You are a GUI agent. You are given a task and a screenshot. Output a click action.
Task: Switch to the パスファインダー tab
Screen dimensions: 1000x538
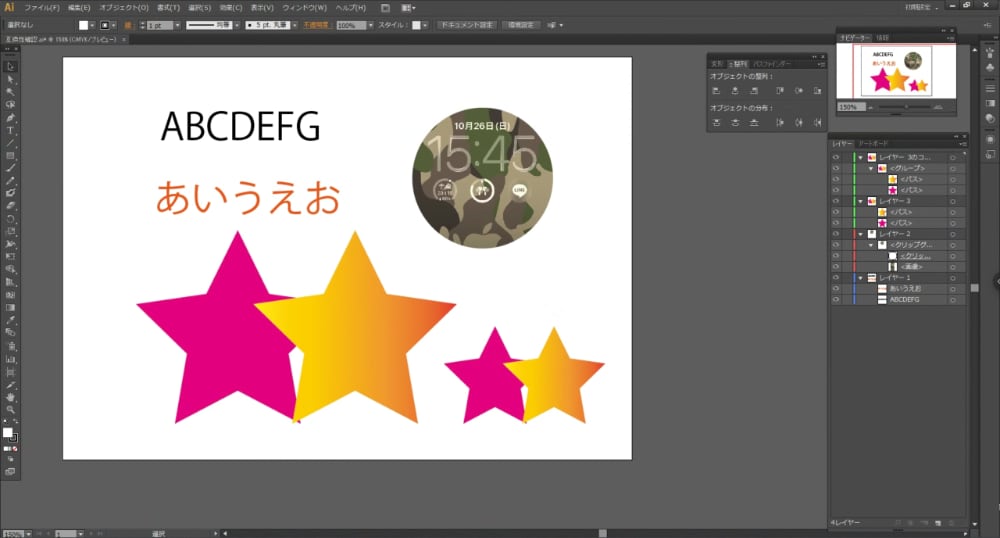point(771,62)
